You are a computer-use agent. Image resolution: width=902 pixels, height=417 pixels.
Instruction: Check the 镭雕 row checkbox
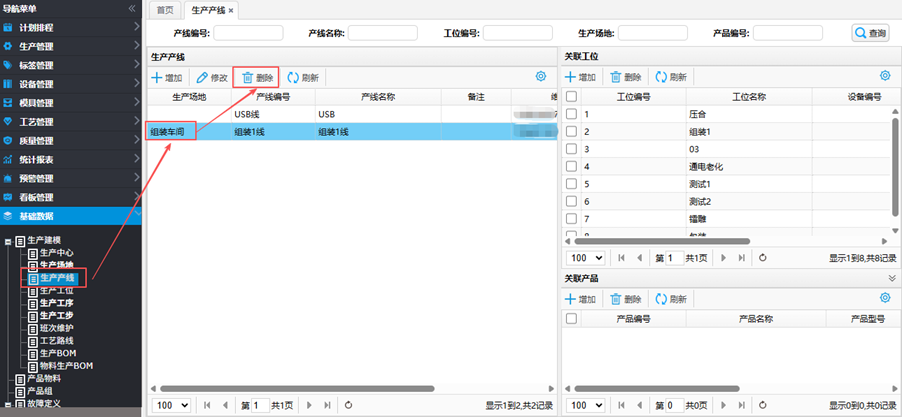point(571,219)
